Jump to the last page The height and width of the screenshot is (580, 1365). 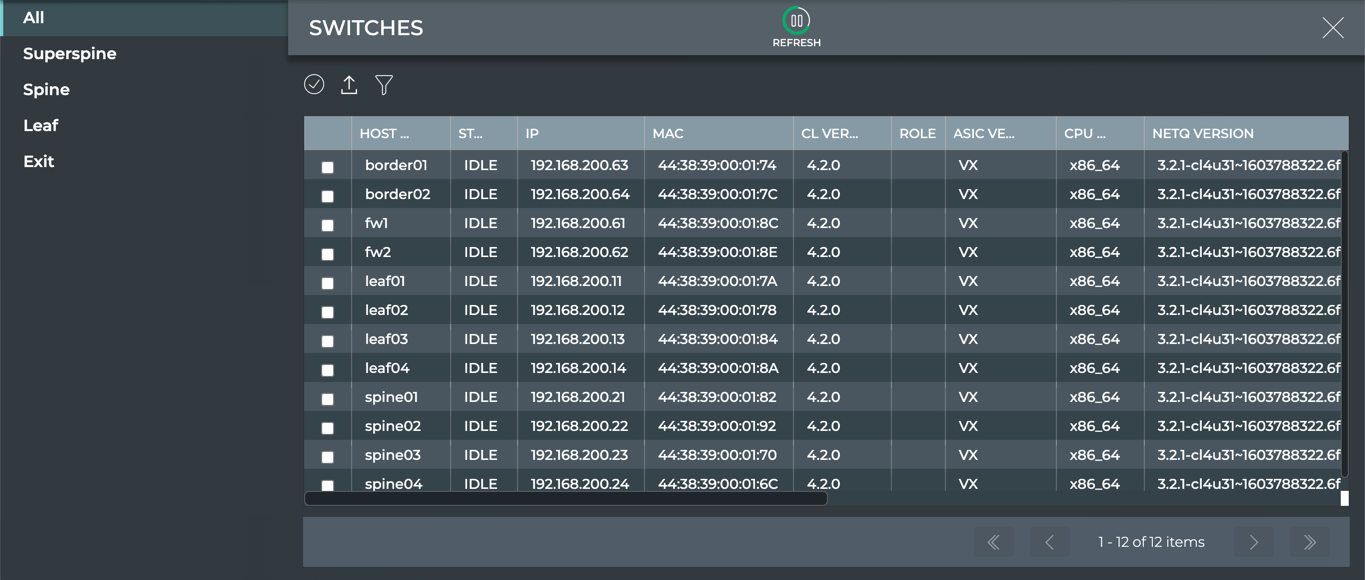pos(1309,542)
